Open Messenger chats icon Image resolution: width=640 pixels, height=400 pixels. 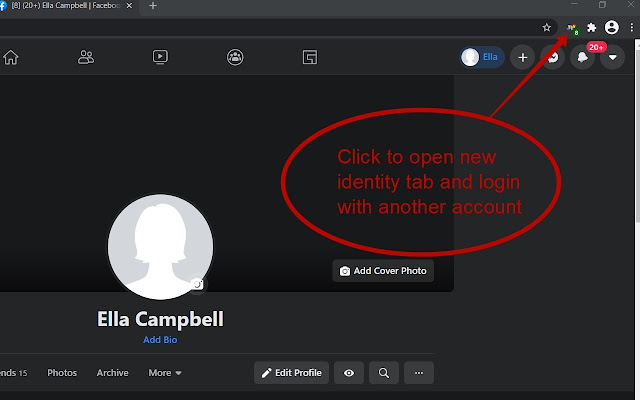[553, 57]
